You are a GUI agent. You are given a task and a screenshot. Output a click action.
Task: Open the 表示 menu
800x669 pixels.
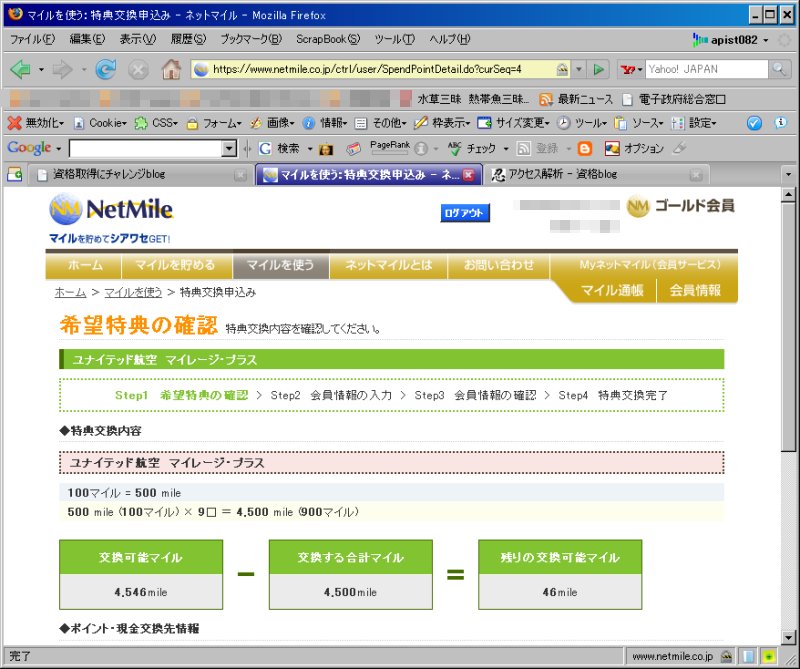coord(138,39)
